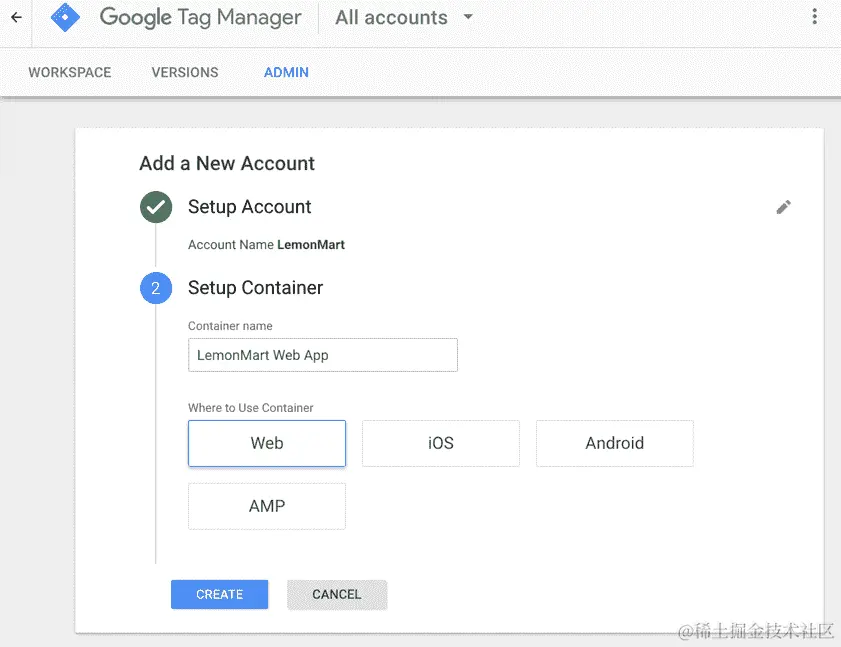Select the Android container option
841x647 pixels.
[615, 443]
